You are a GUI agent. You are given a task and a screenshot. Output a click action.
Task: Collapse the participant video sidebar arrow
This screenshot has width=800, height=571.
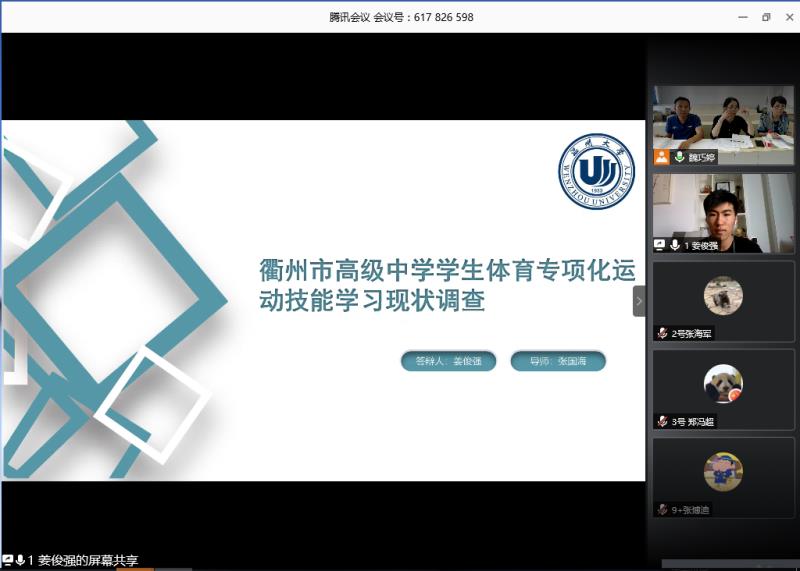click(x=639, y=301)
